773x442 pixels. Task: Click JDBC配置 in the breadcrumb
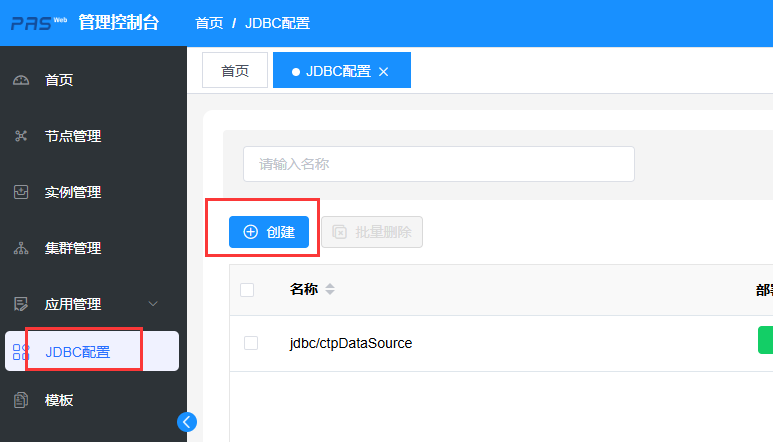point(278,23)
